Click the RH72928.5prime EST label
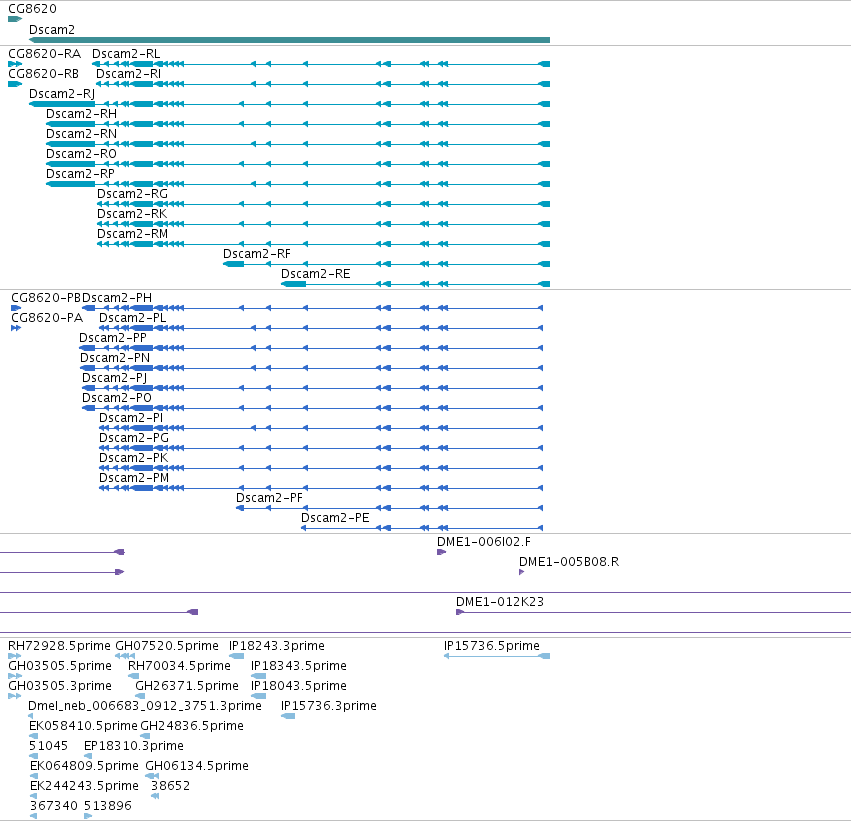Screen dimensions: 851x821 coord(59,646)
